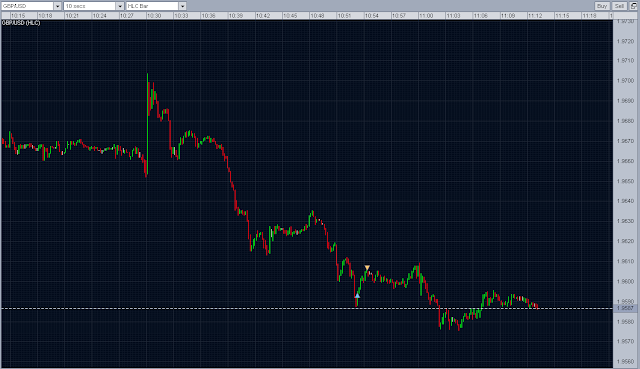Screen dimensions: 640x369
Task: Click the 1.9720 price axis label
Action: point(626,41)
